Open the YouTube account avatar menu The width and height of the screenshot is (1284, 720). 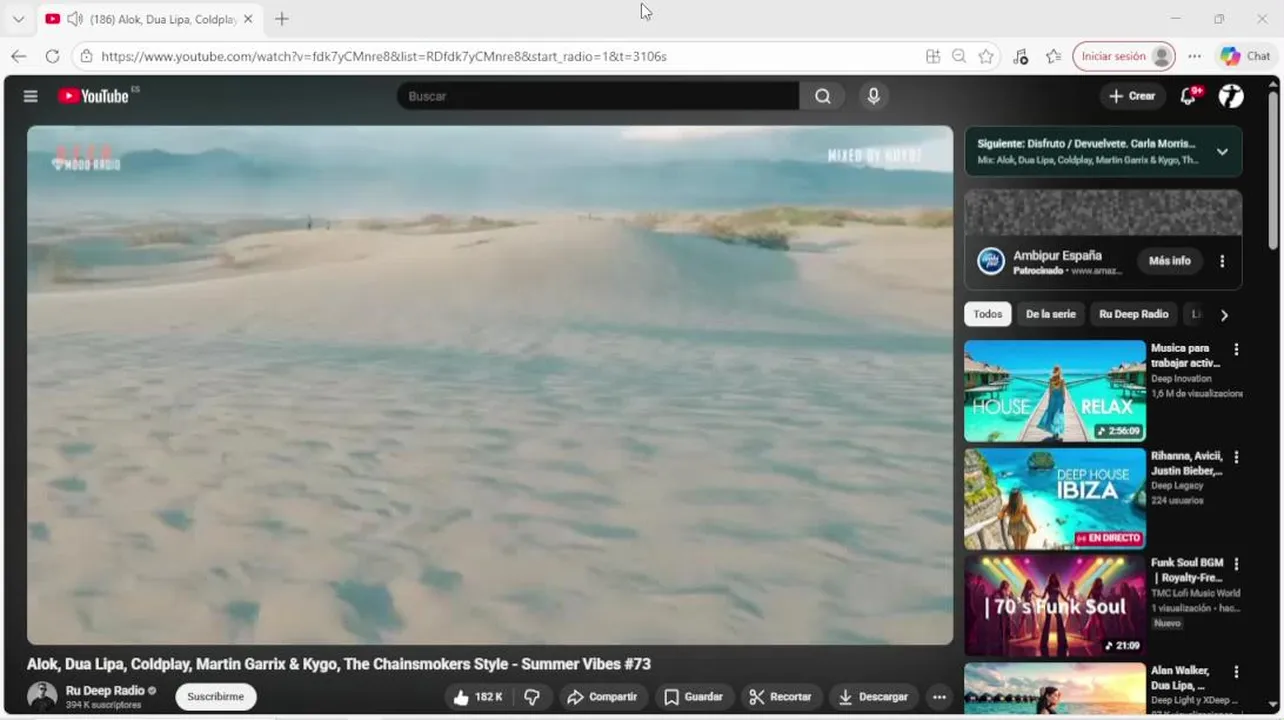click(x=1231, y=96)
